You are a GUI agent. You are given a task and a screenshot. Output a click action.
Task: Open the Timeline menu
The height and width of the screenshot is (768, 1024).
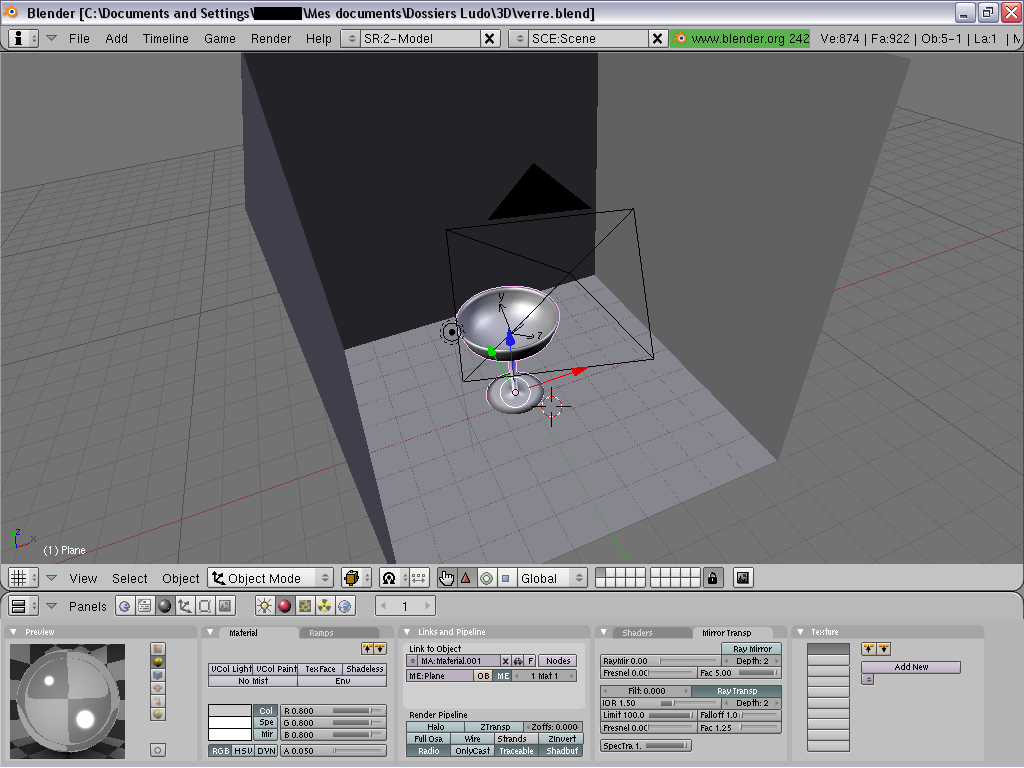[166, 39]
